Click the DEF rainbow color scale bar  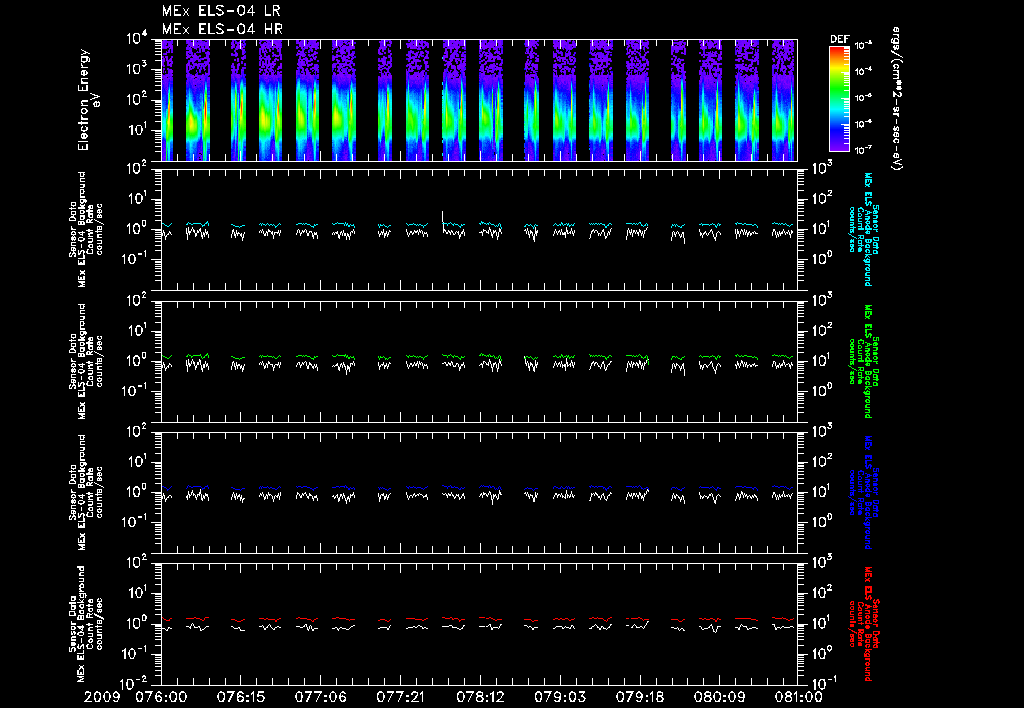pyautogui.click(x=839, y=98)
